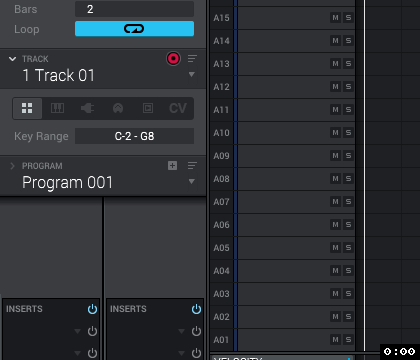Select pad row A10 label

click(x=221, y=133)
